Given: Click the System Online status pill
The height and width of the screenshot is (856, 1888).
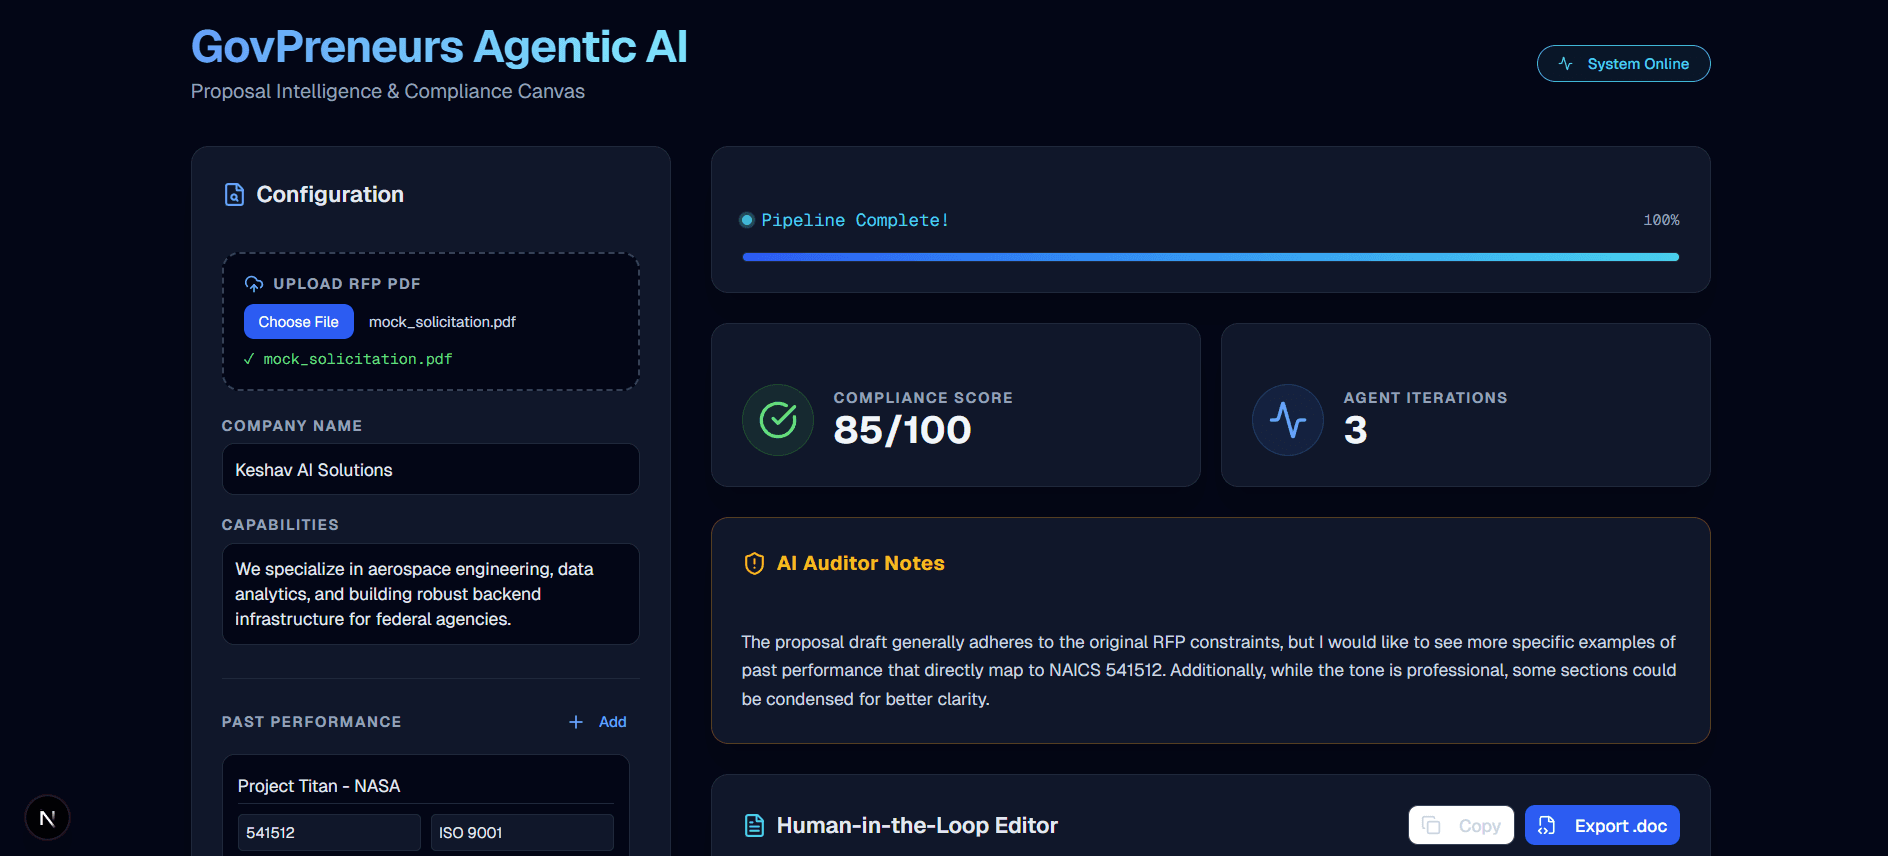Looking at the screenshot, I should pyautogui.click(x=1623, y=64).
